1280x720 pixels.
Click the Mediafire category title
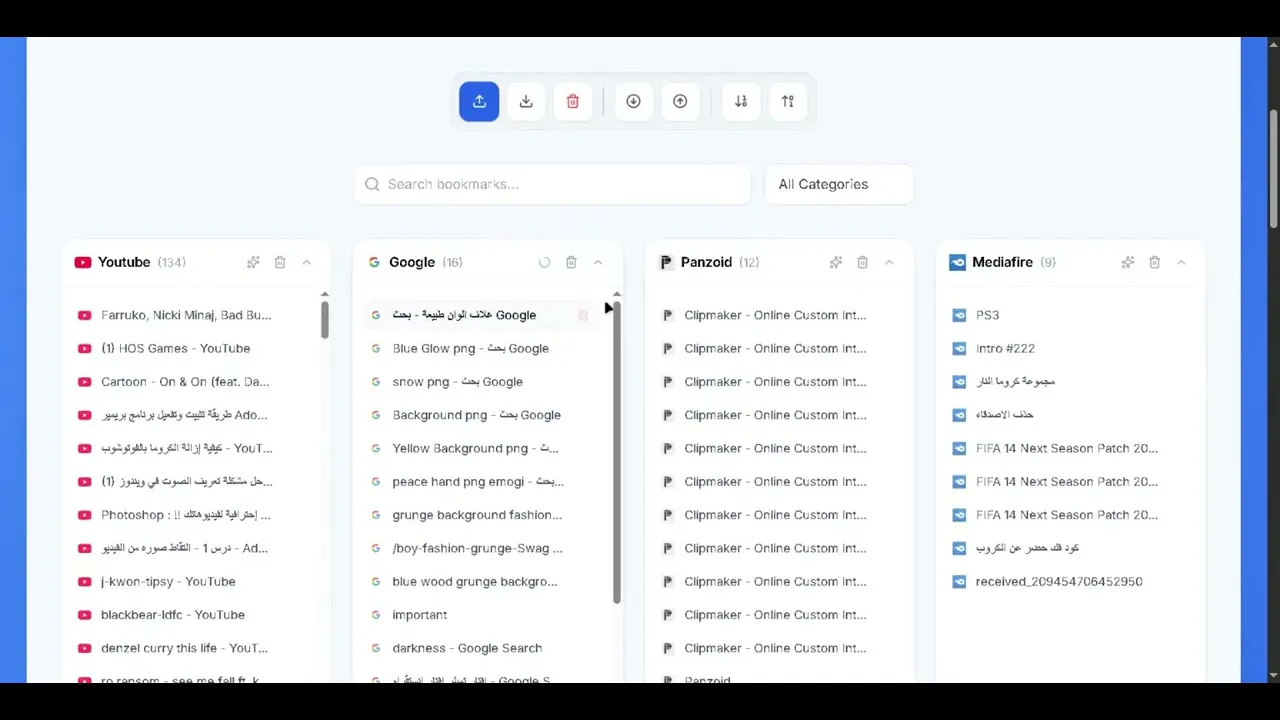click(x=1002, y=262)
